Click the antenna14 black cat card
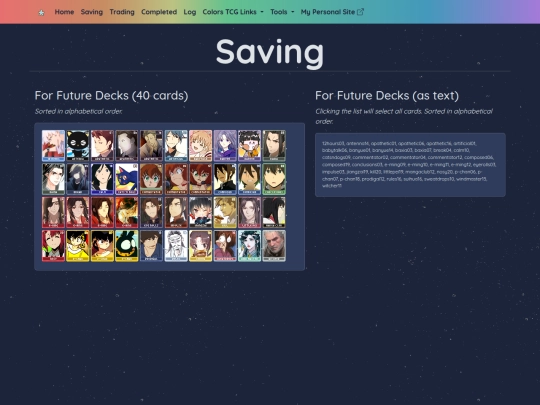The image size is (540, 405). click(78, 146)
